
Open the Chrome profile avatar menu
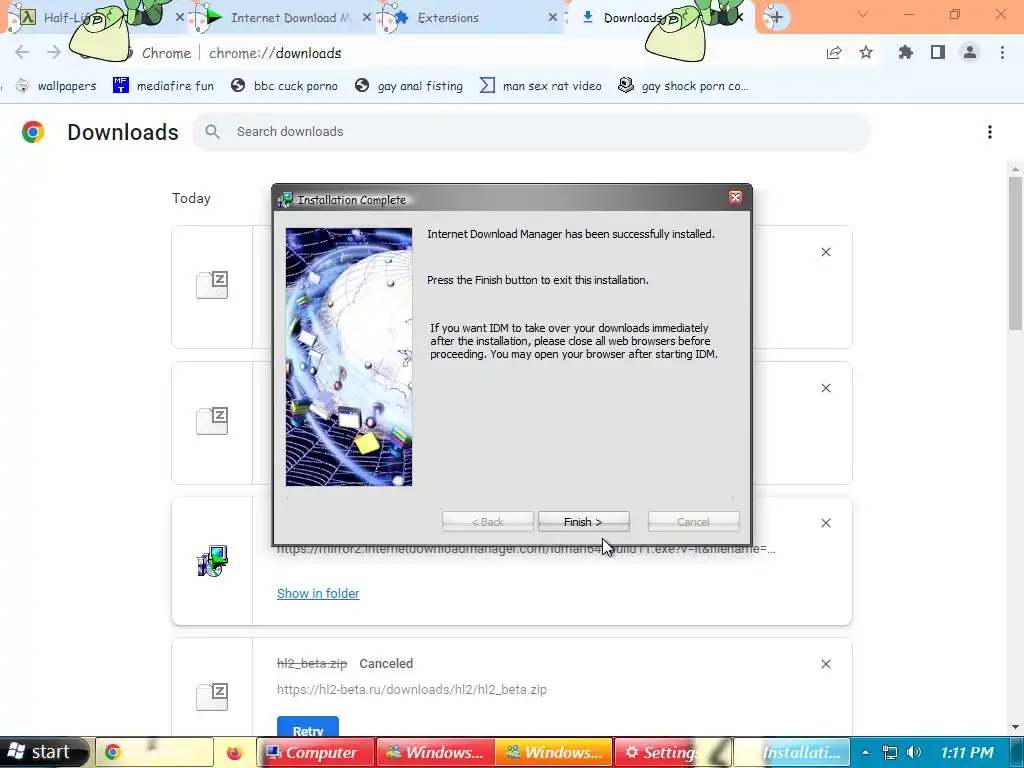(x=970, y=53)
